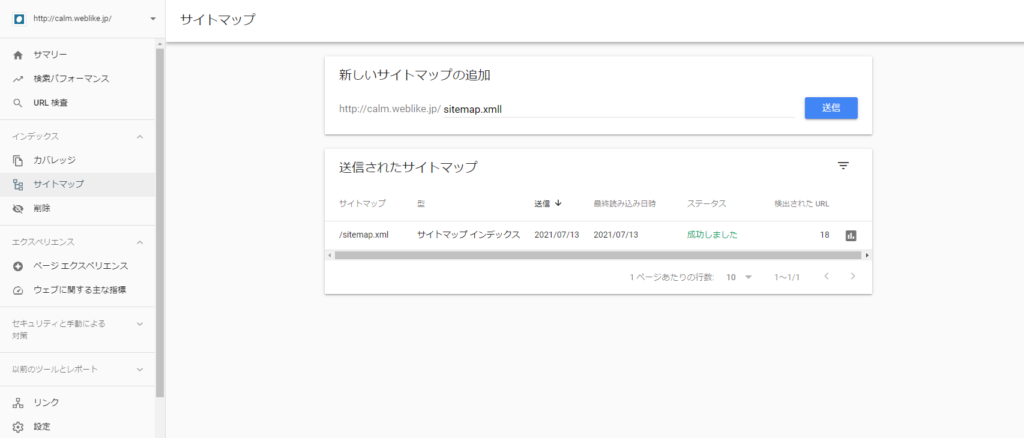Open sitemap.xml bar chart report icon
The width and height of the screenshot is (1024, 438).
pyautogui.click(x=851, y=235)
